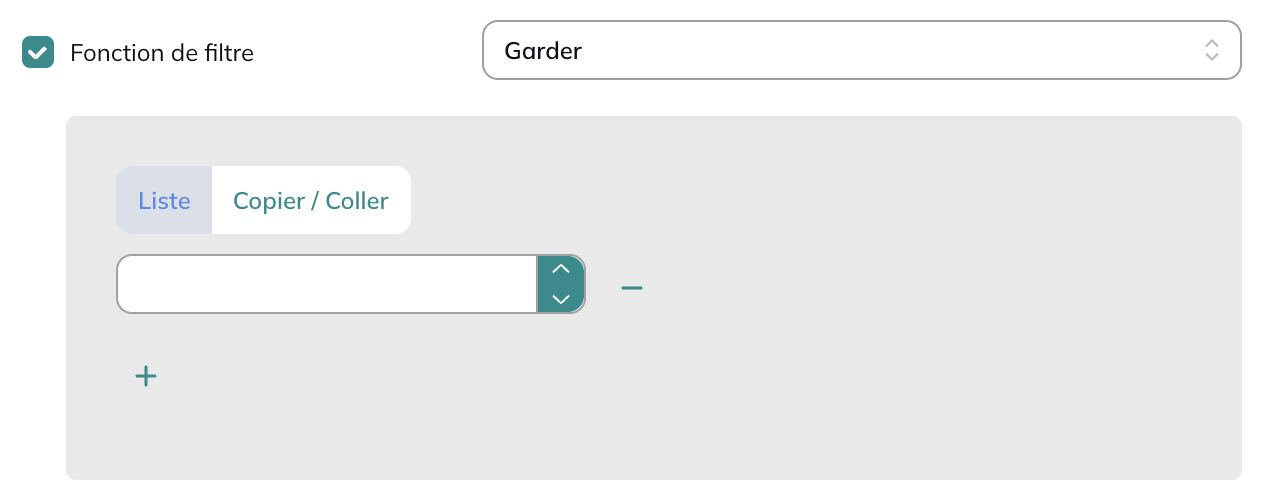1264x496 pixels.
Task: Click the teal minus sign beside the field
Action: point(632,288)
